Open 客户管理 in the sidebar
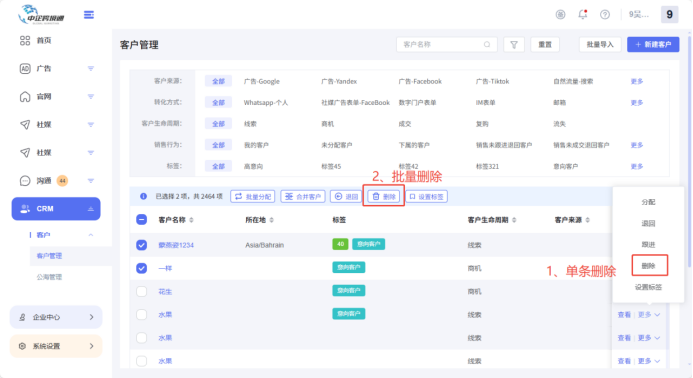This screenshot has height=378, width=693. (49, 256)
